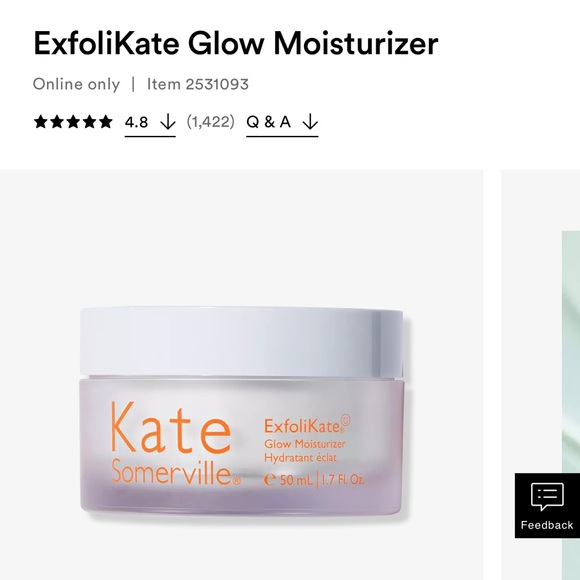Click the Feedback chat bubble icon

(x=547, y=496)
